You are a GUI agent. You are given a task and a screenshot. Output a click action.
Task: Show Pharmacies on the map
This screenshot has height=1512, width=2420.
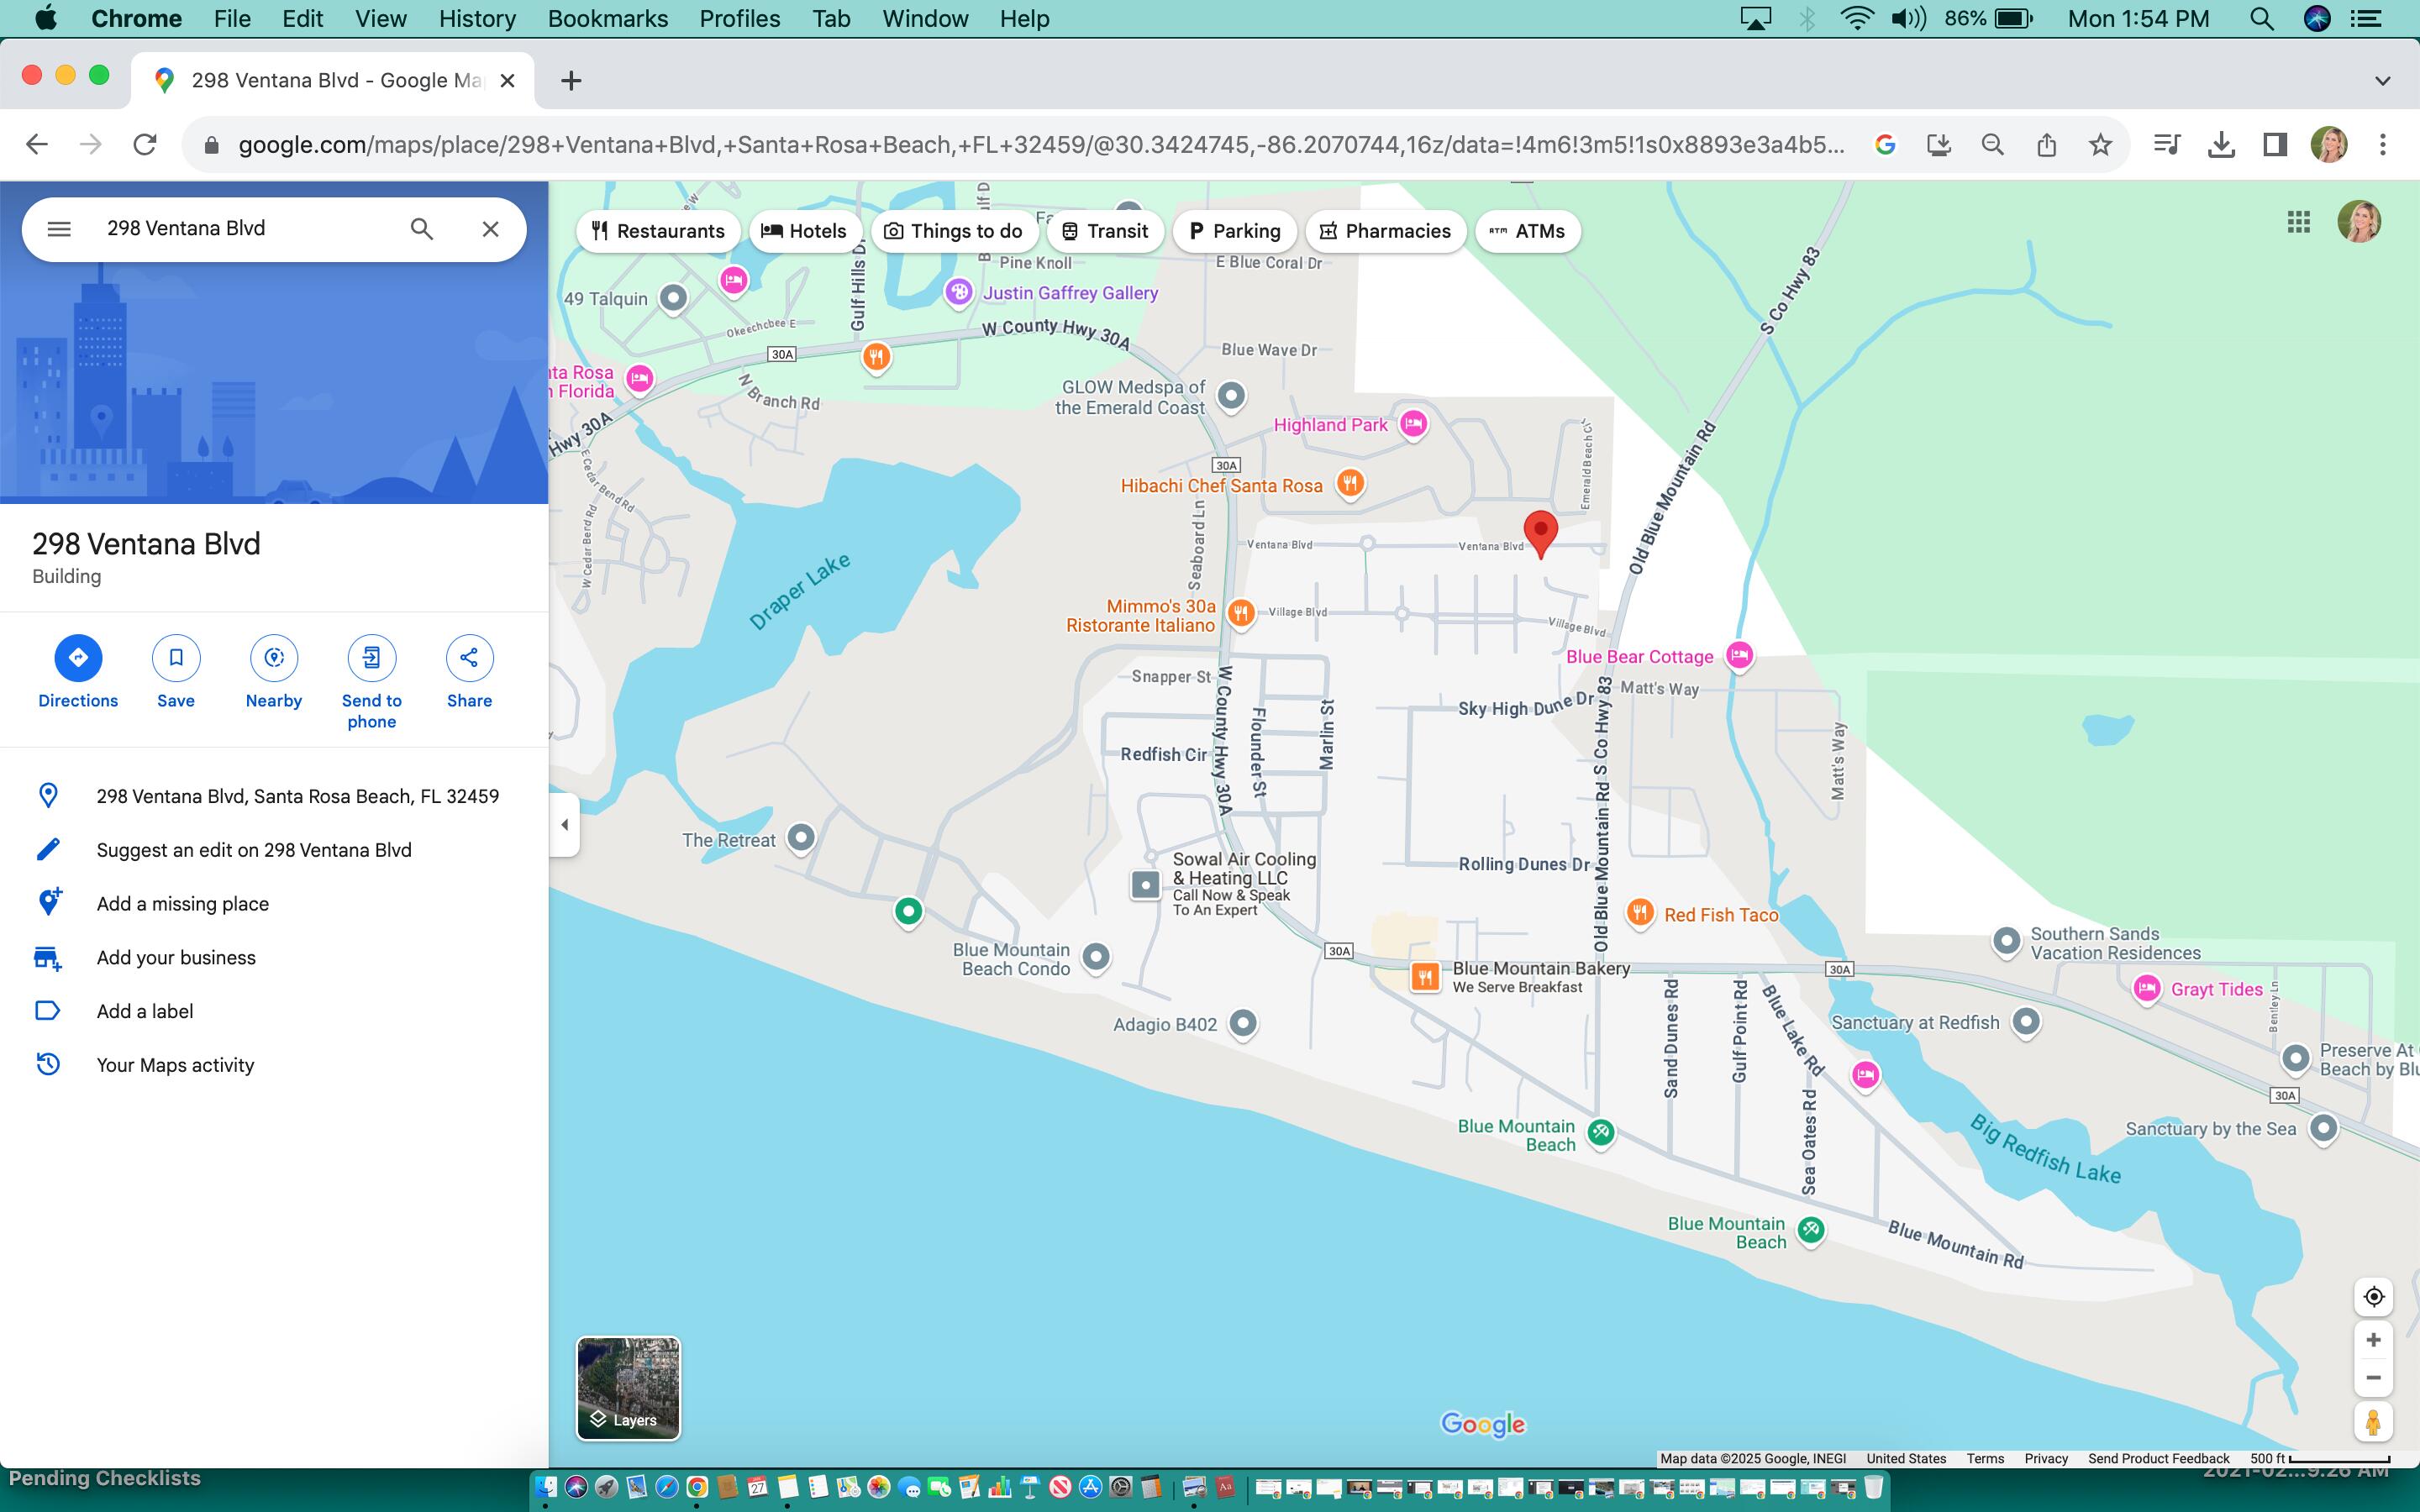(1385, 231)
